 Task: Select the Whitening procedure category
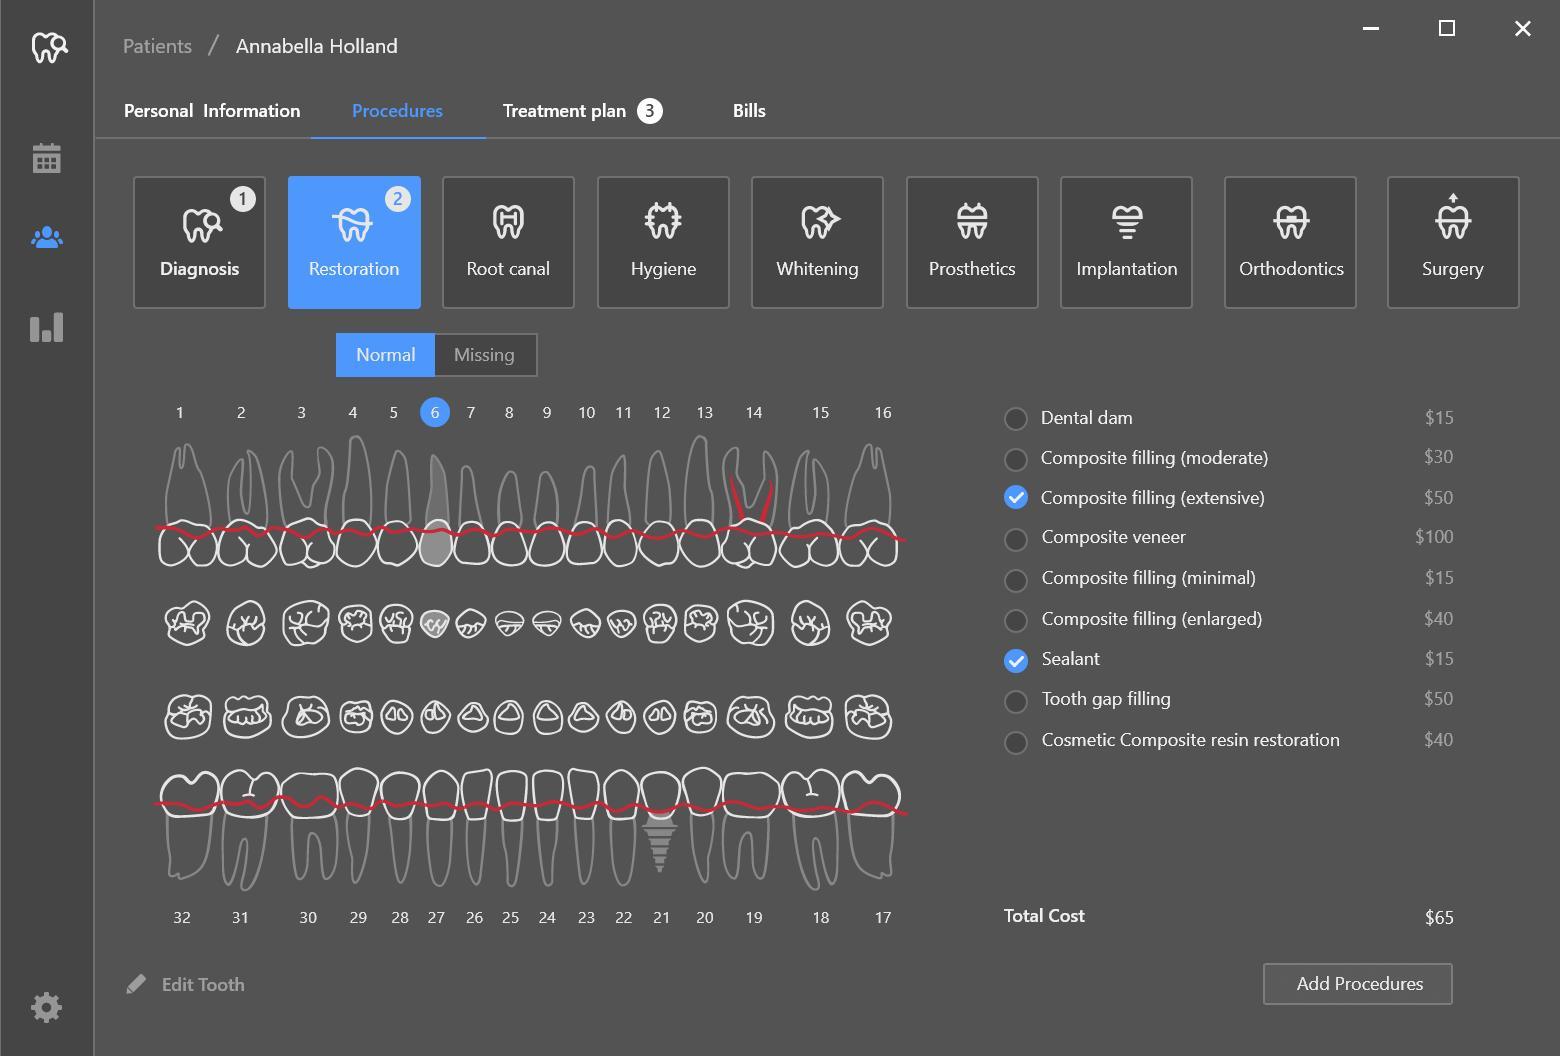coord(817,242)
